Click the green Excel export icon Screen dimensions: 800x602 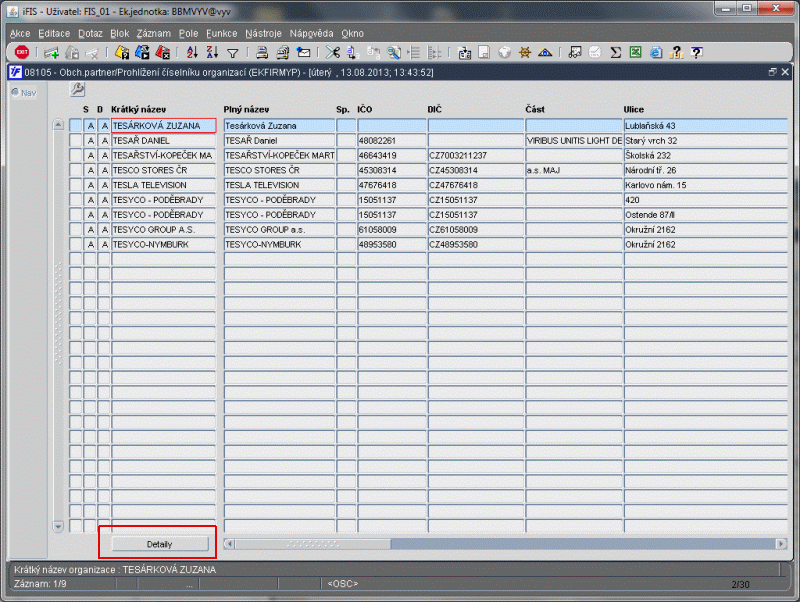tap(636, 52)
